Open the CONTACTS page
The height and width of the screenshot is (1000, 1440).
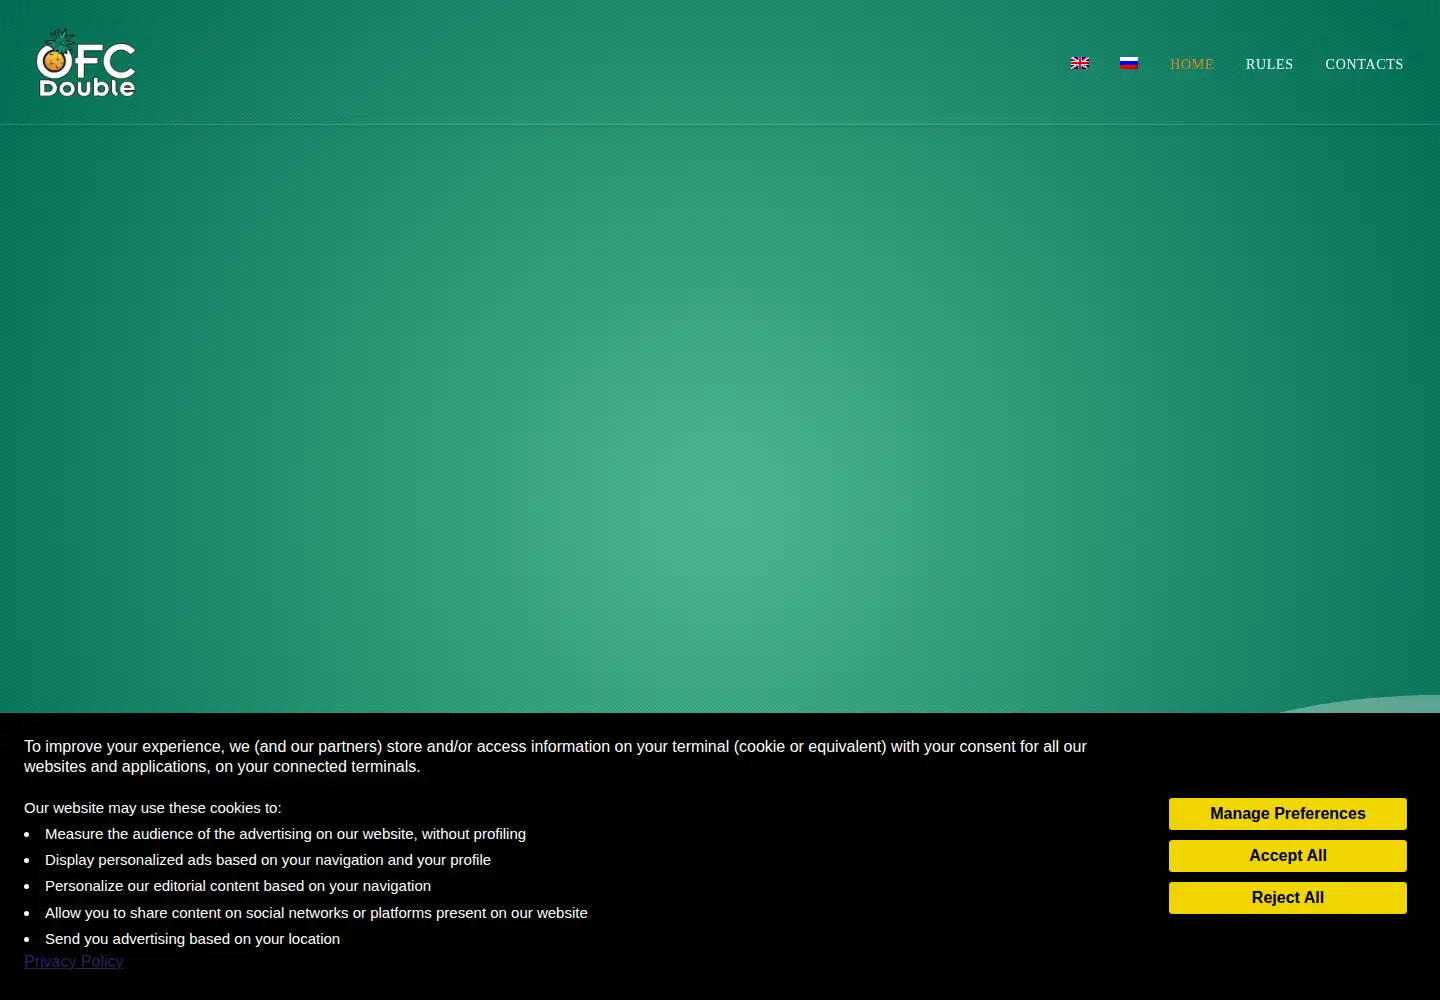tap(1364, 64)
